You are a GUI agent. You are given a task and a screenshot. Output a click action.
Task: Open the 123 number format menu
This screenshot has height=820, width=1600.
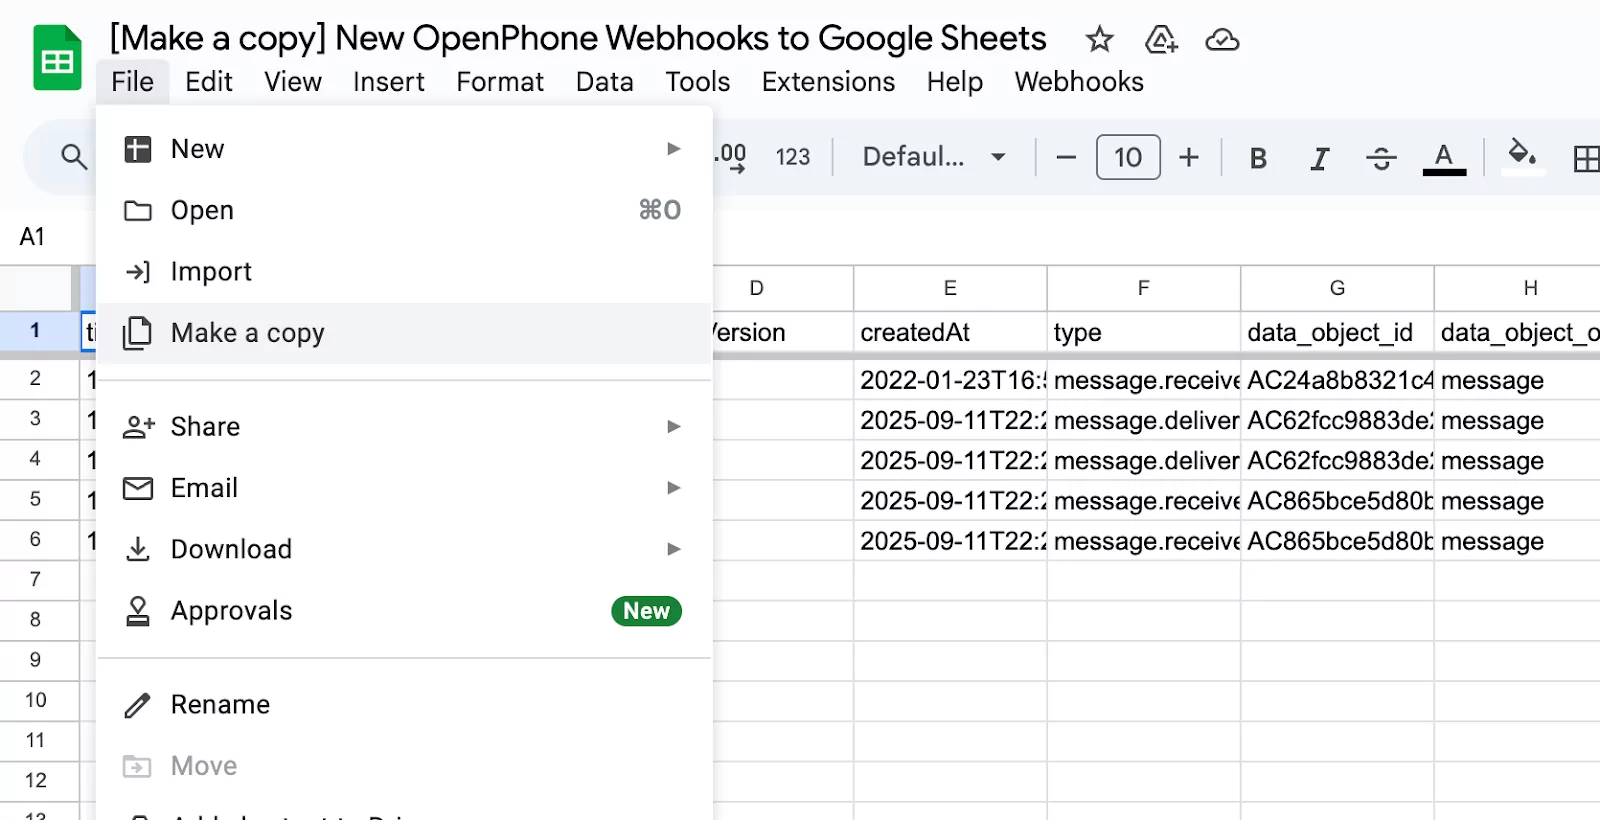[793, 157]
